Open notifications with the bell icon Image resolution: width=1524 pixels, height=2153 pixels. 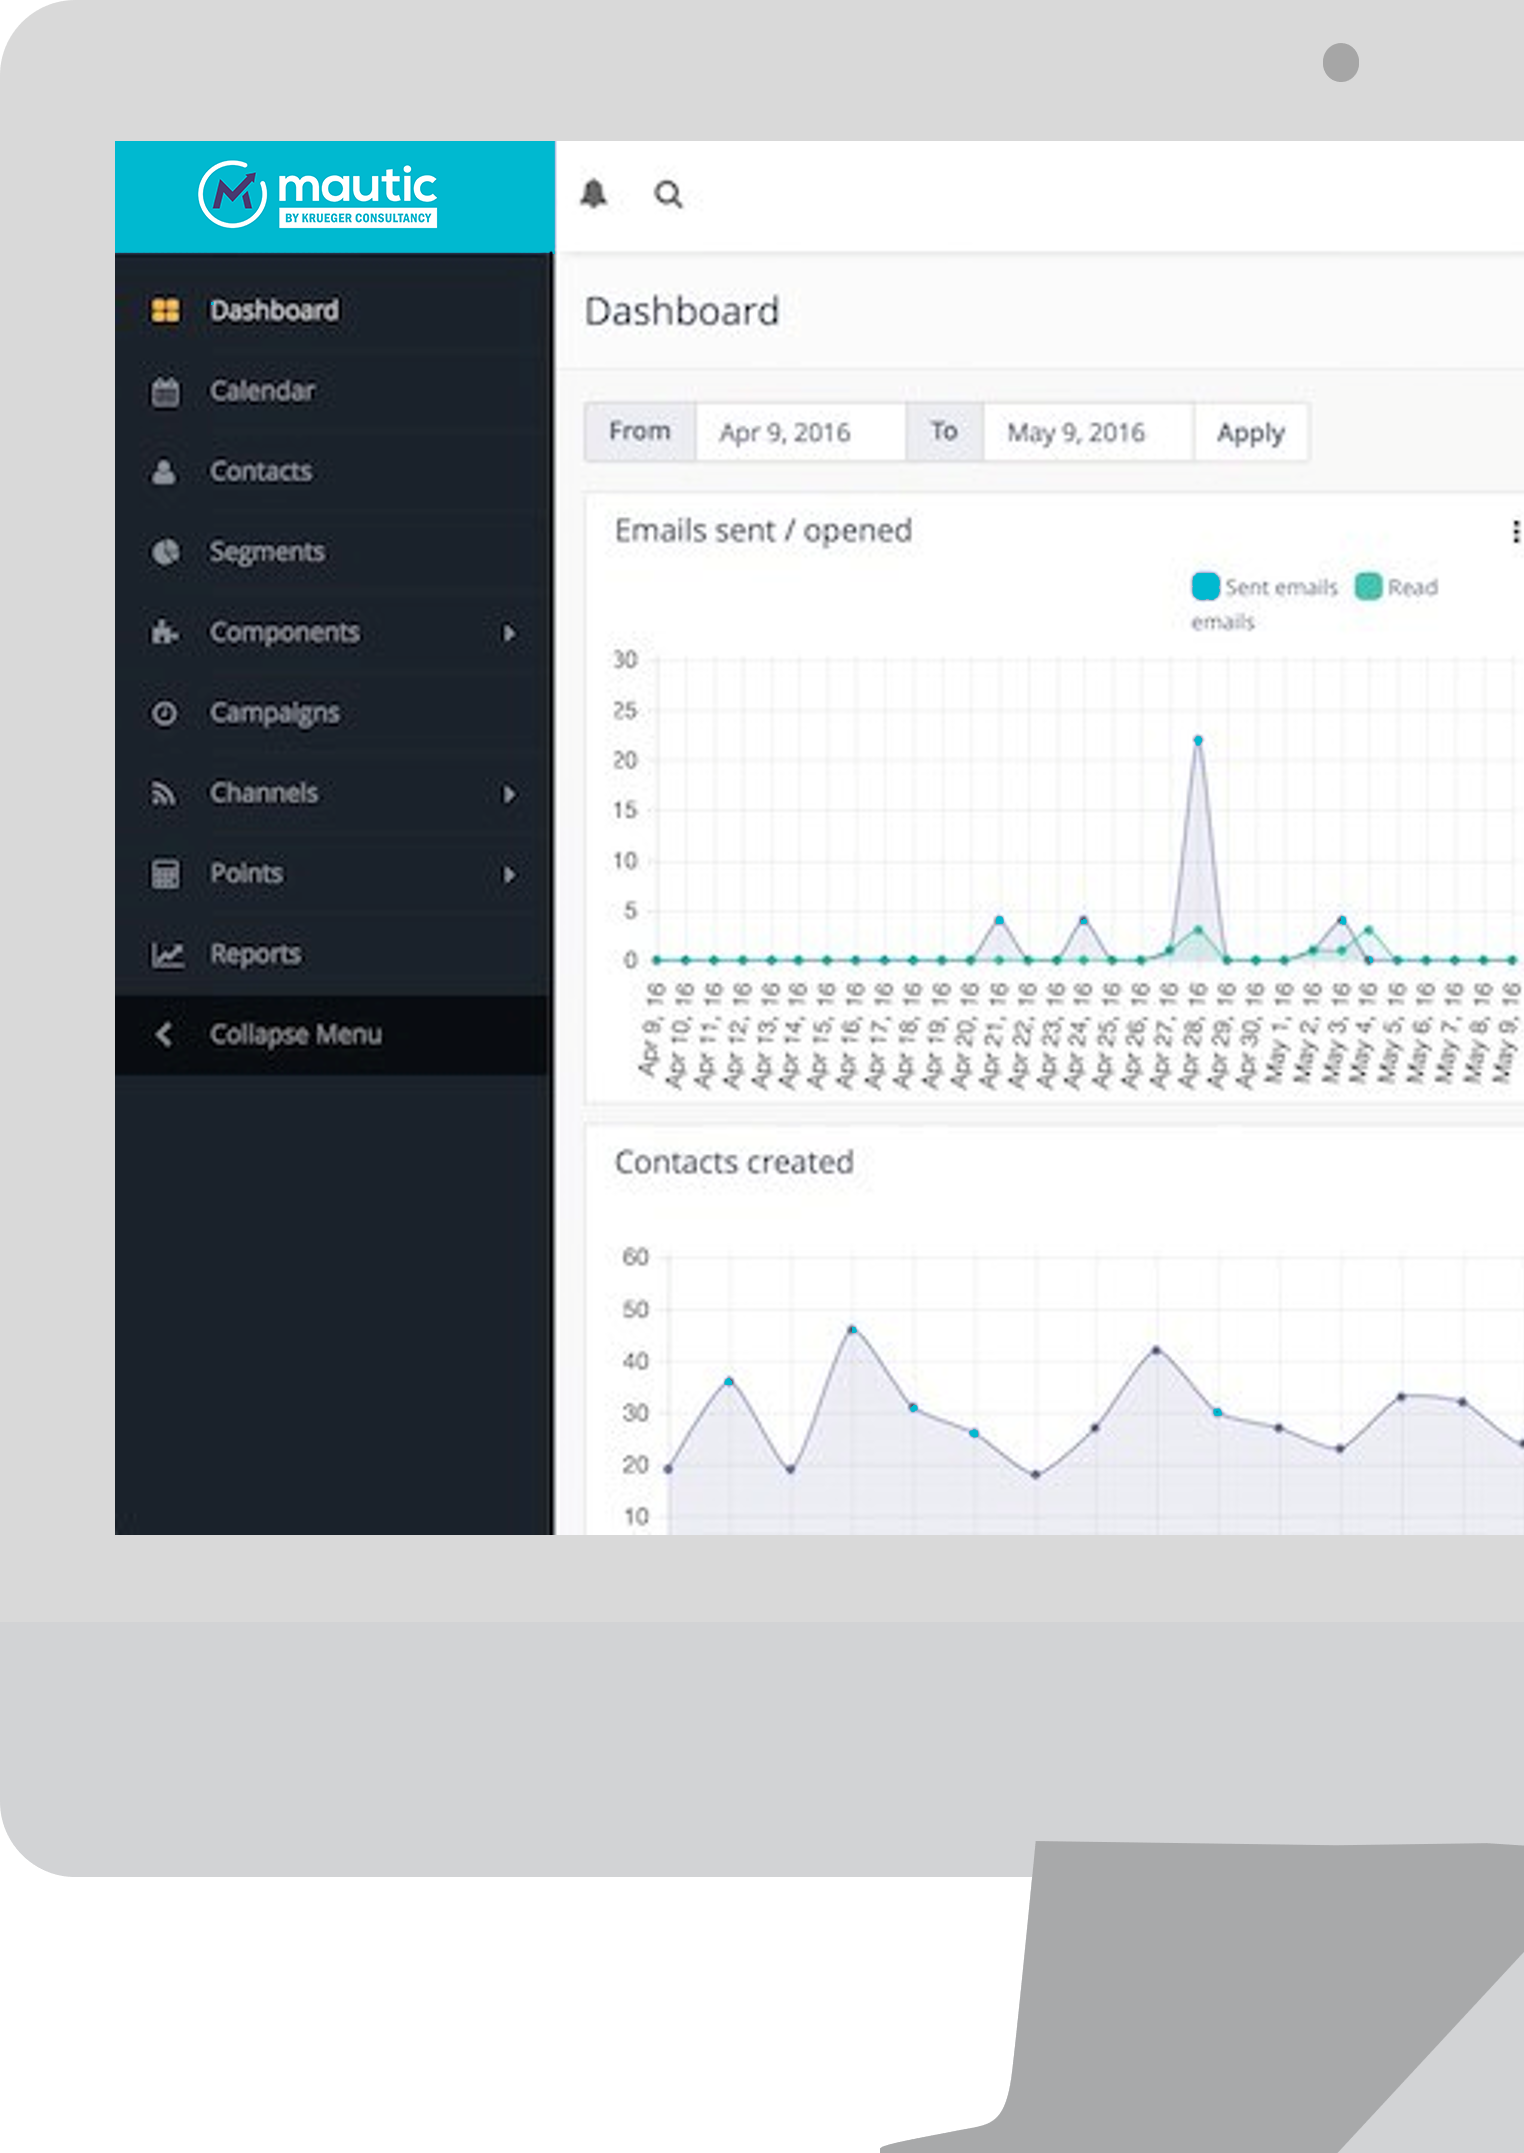(594, 194)
